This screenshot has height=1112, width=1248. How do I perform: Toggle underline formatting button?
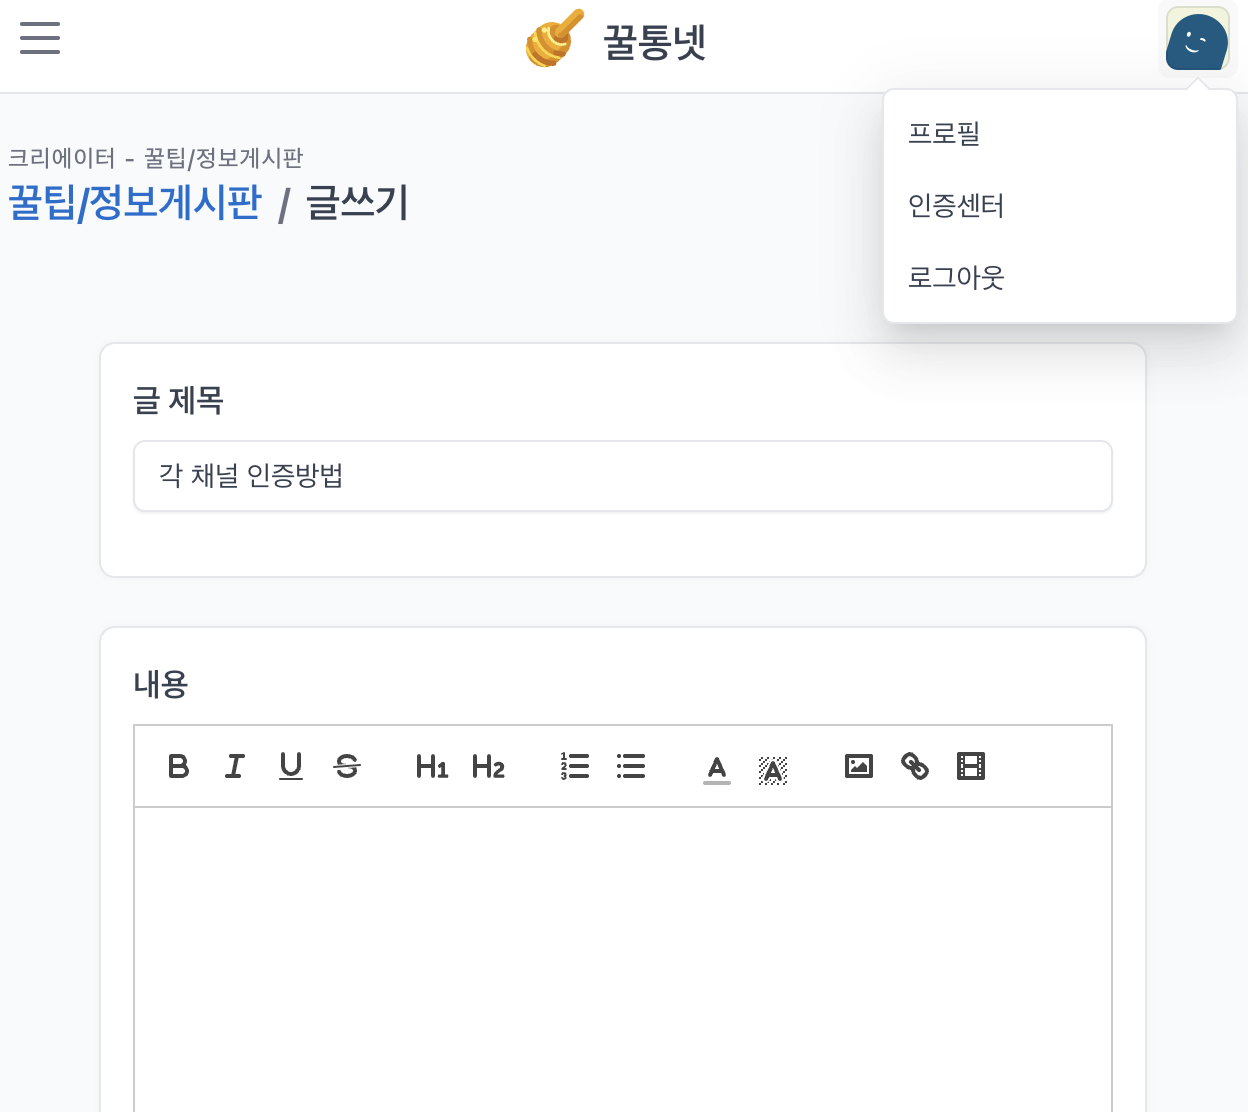(291, 766)
